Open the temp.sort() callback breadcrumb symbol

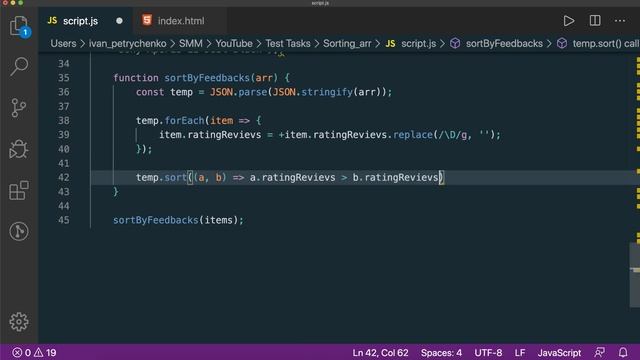(x=598, y=44)
